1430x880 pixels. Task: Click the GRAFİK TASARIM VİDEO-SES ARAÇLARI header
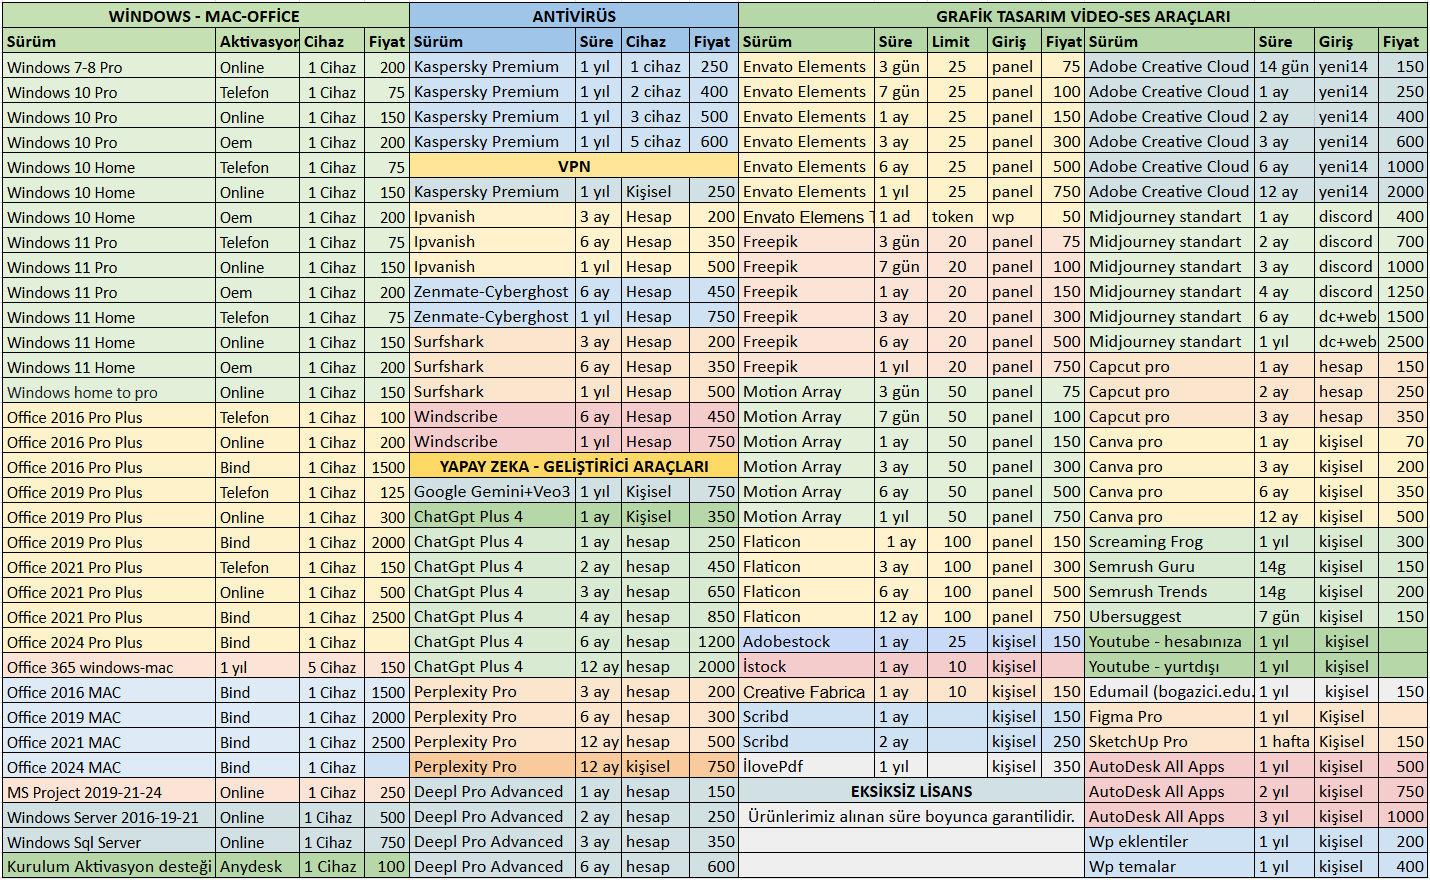tap(1082, 16)
